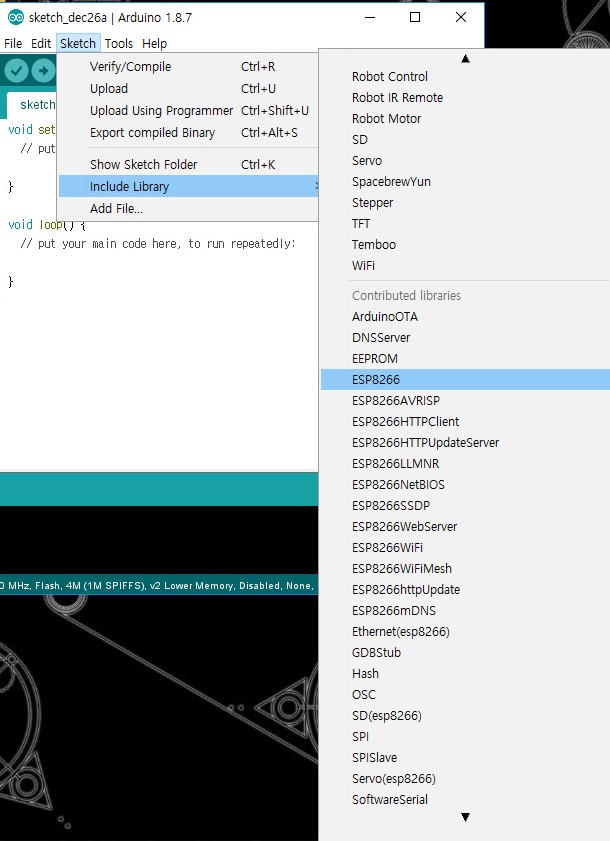Image resolution: width=610 pixels, height=841 pixels.
Task: Select Add File... menu entry
Action: 116,209
